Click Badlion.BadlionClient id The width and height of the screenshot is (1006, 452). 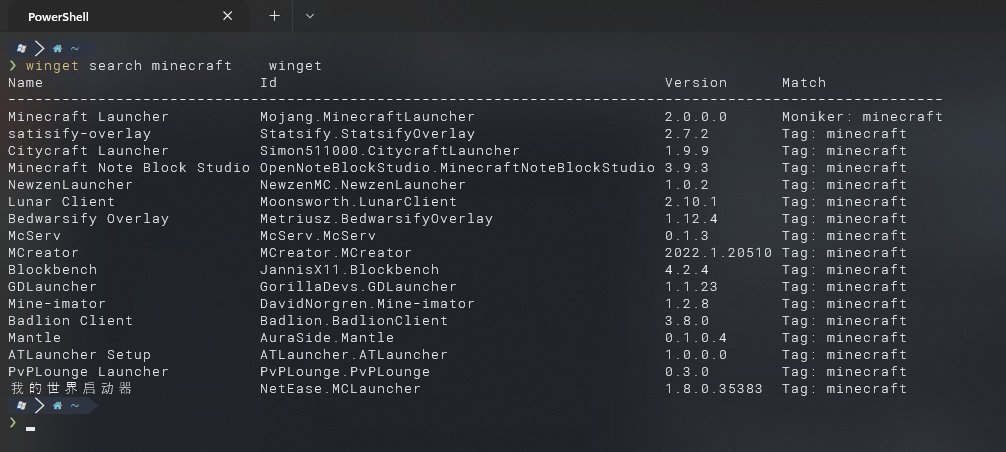(354, 321)
